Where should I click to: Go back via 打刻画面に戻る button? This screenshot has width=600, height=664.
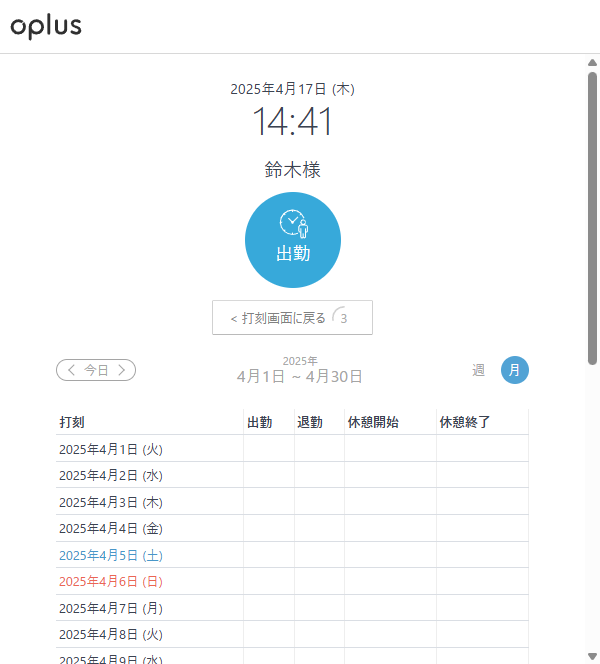pyautogui.click(x=291, y=318)
